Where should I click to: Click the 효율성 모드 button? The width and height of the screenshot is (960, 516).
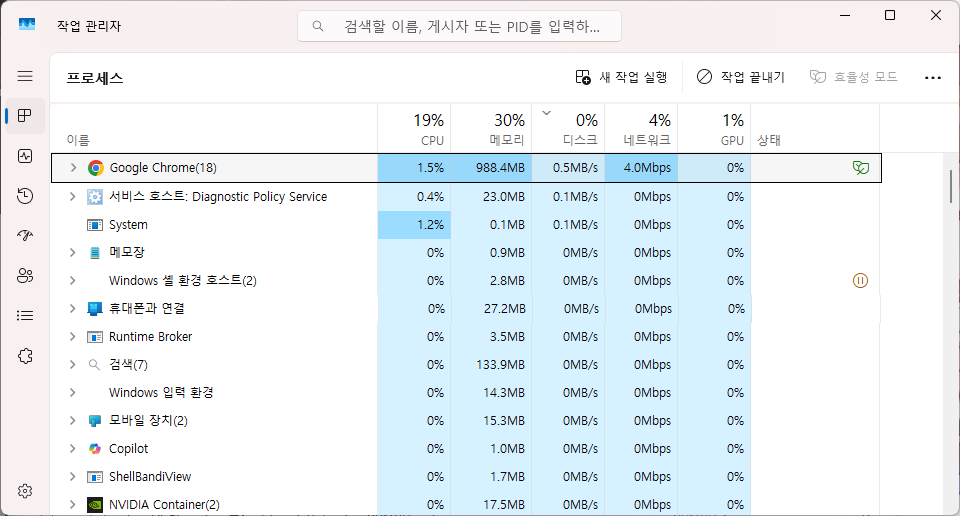[853, 77]
